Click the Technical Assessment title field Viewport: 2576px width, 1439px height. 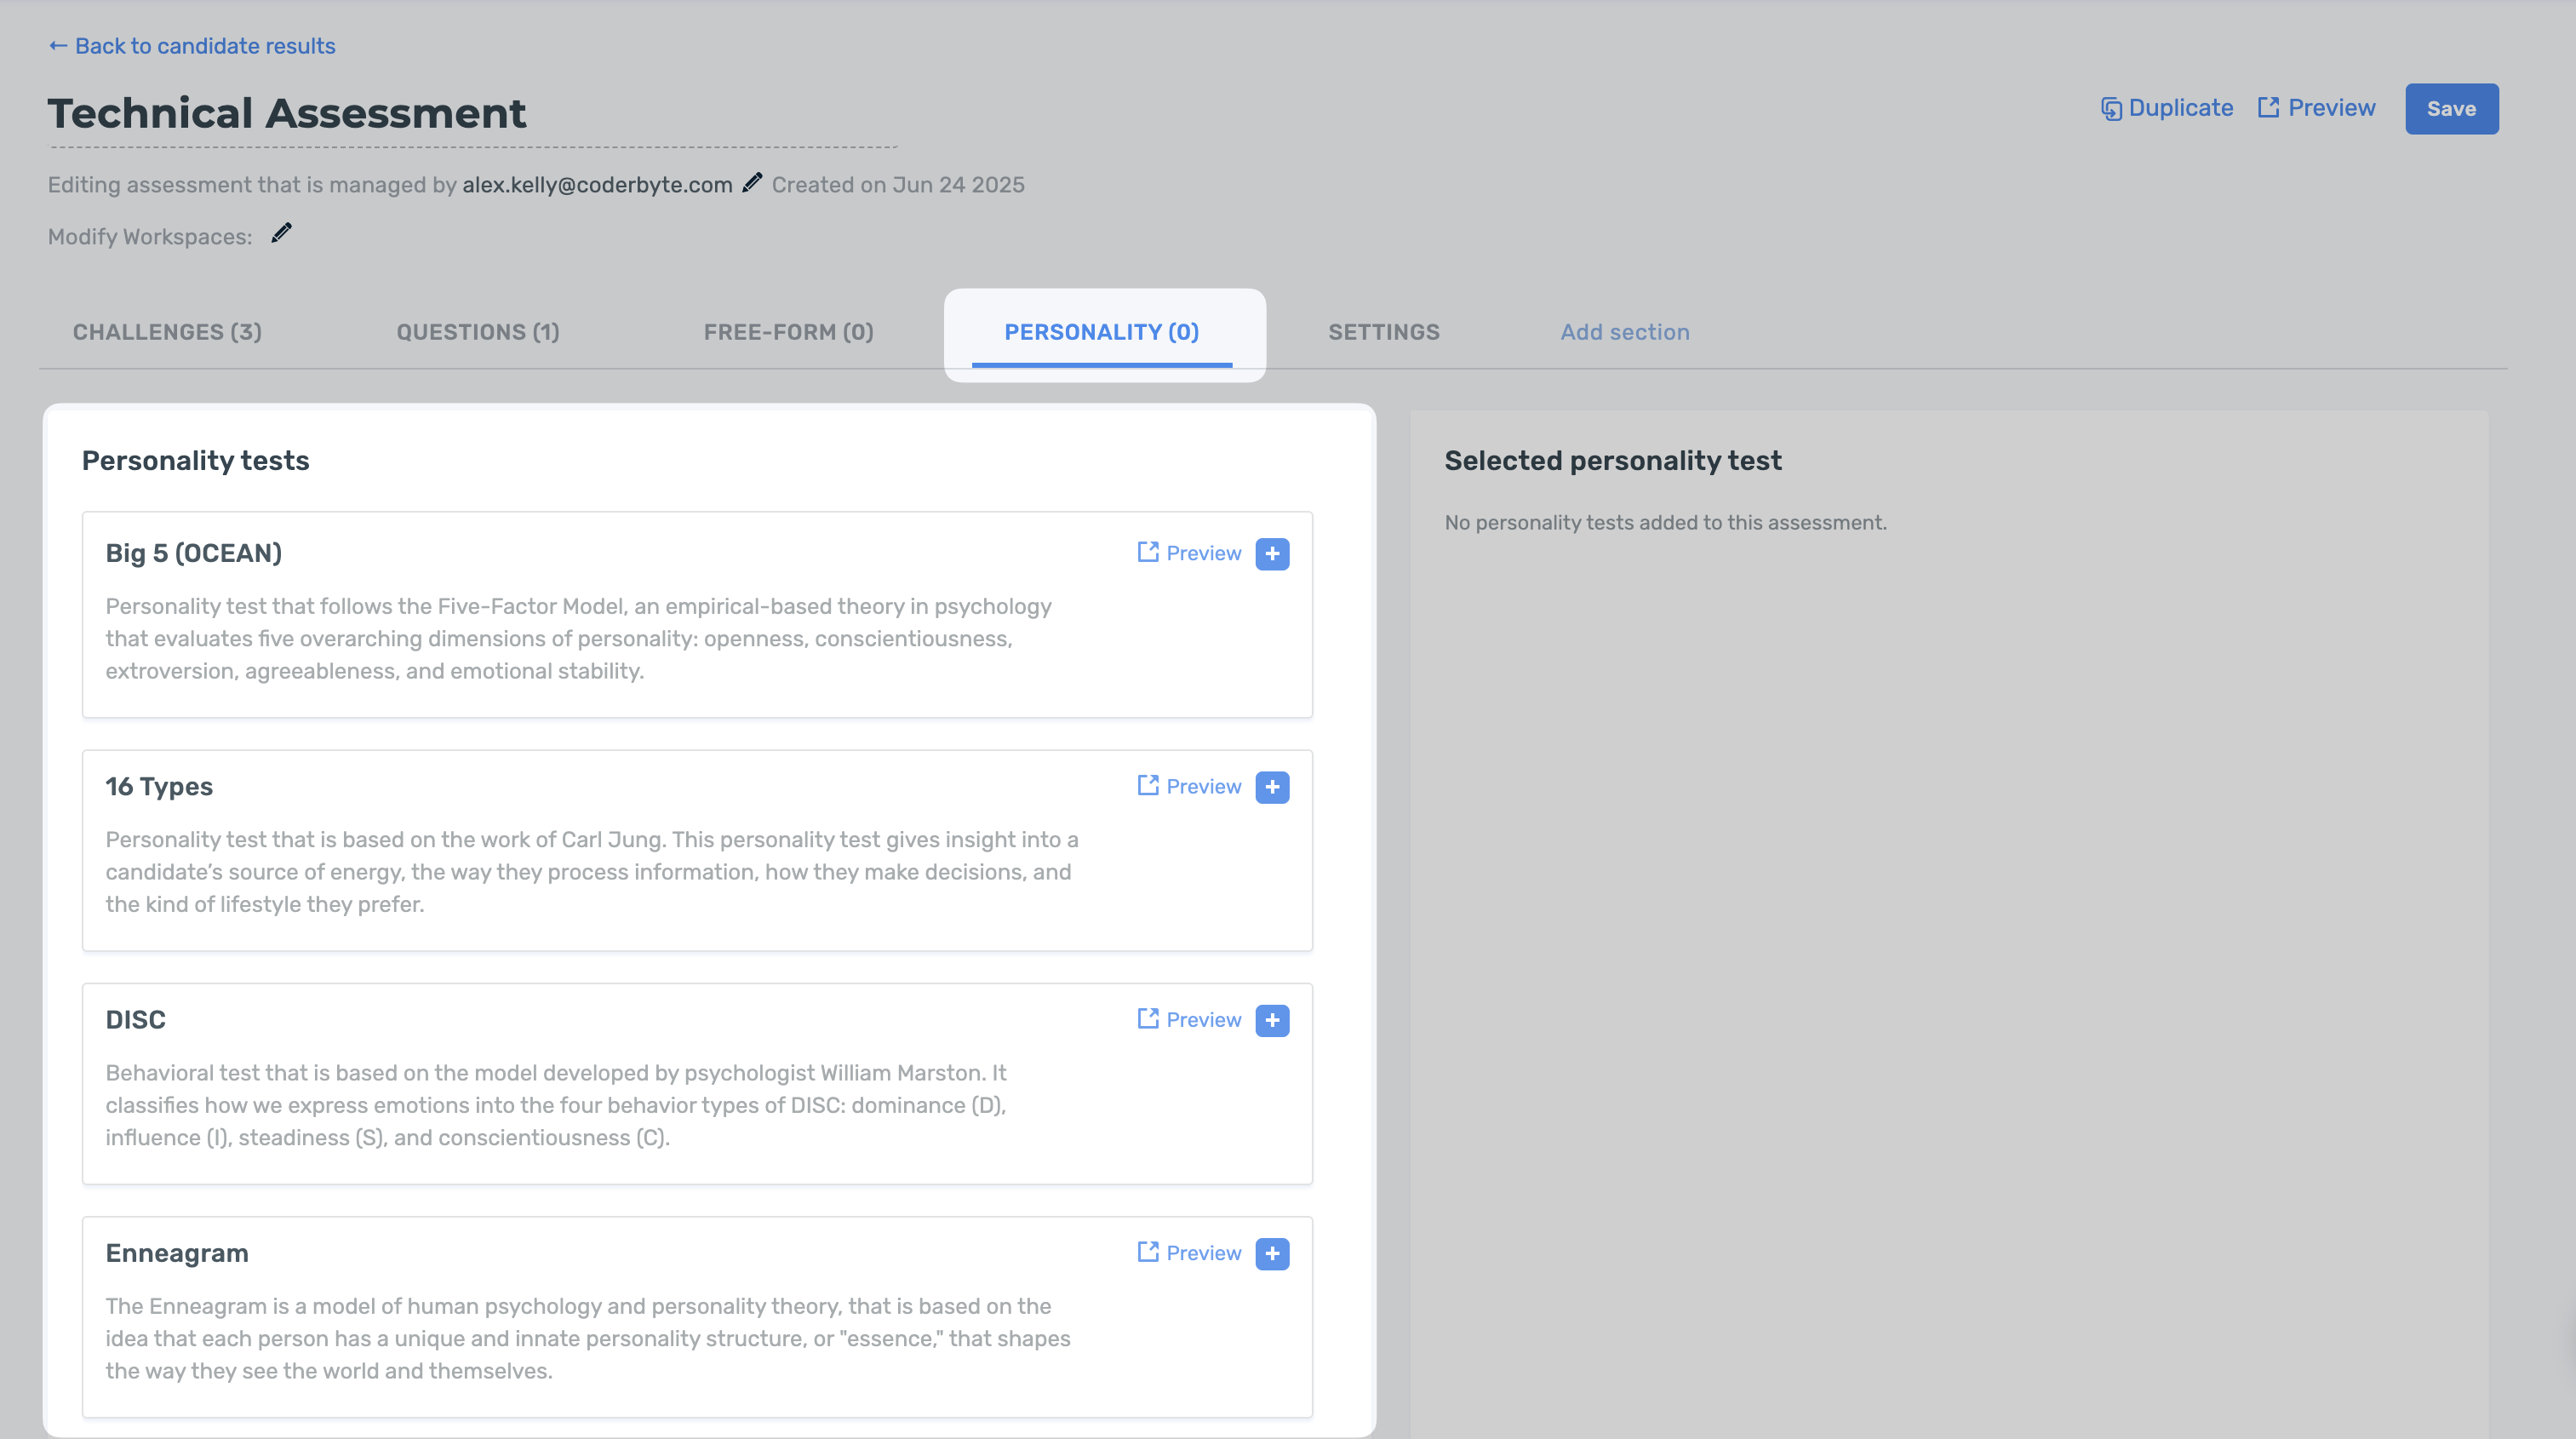(287, 113)
